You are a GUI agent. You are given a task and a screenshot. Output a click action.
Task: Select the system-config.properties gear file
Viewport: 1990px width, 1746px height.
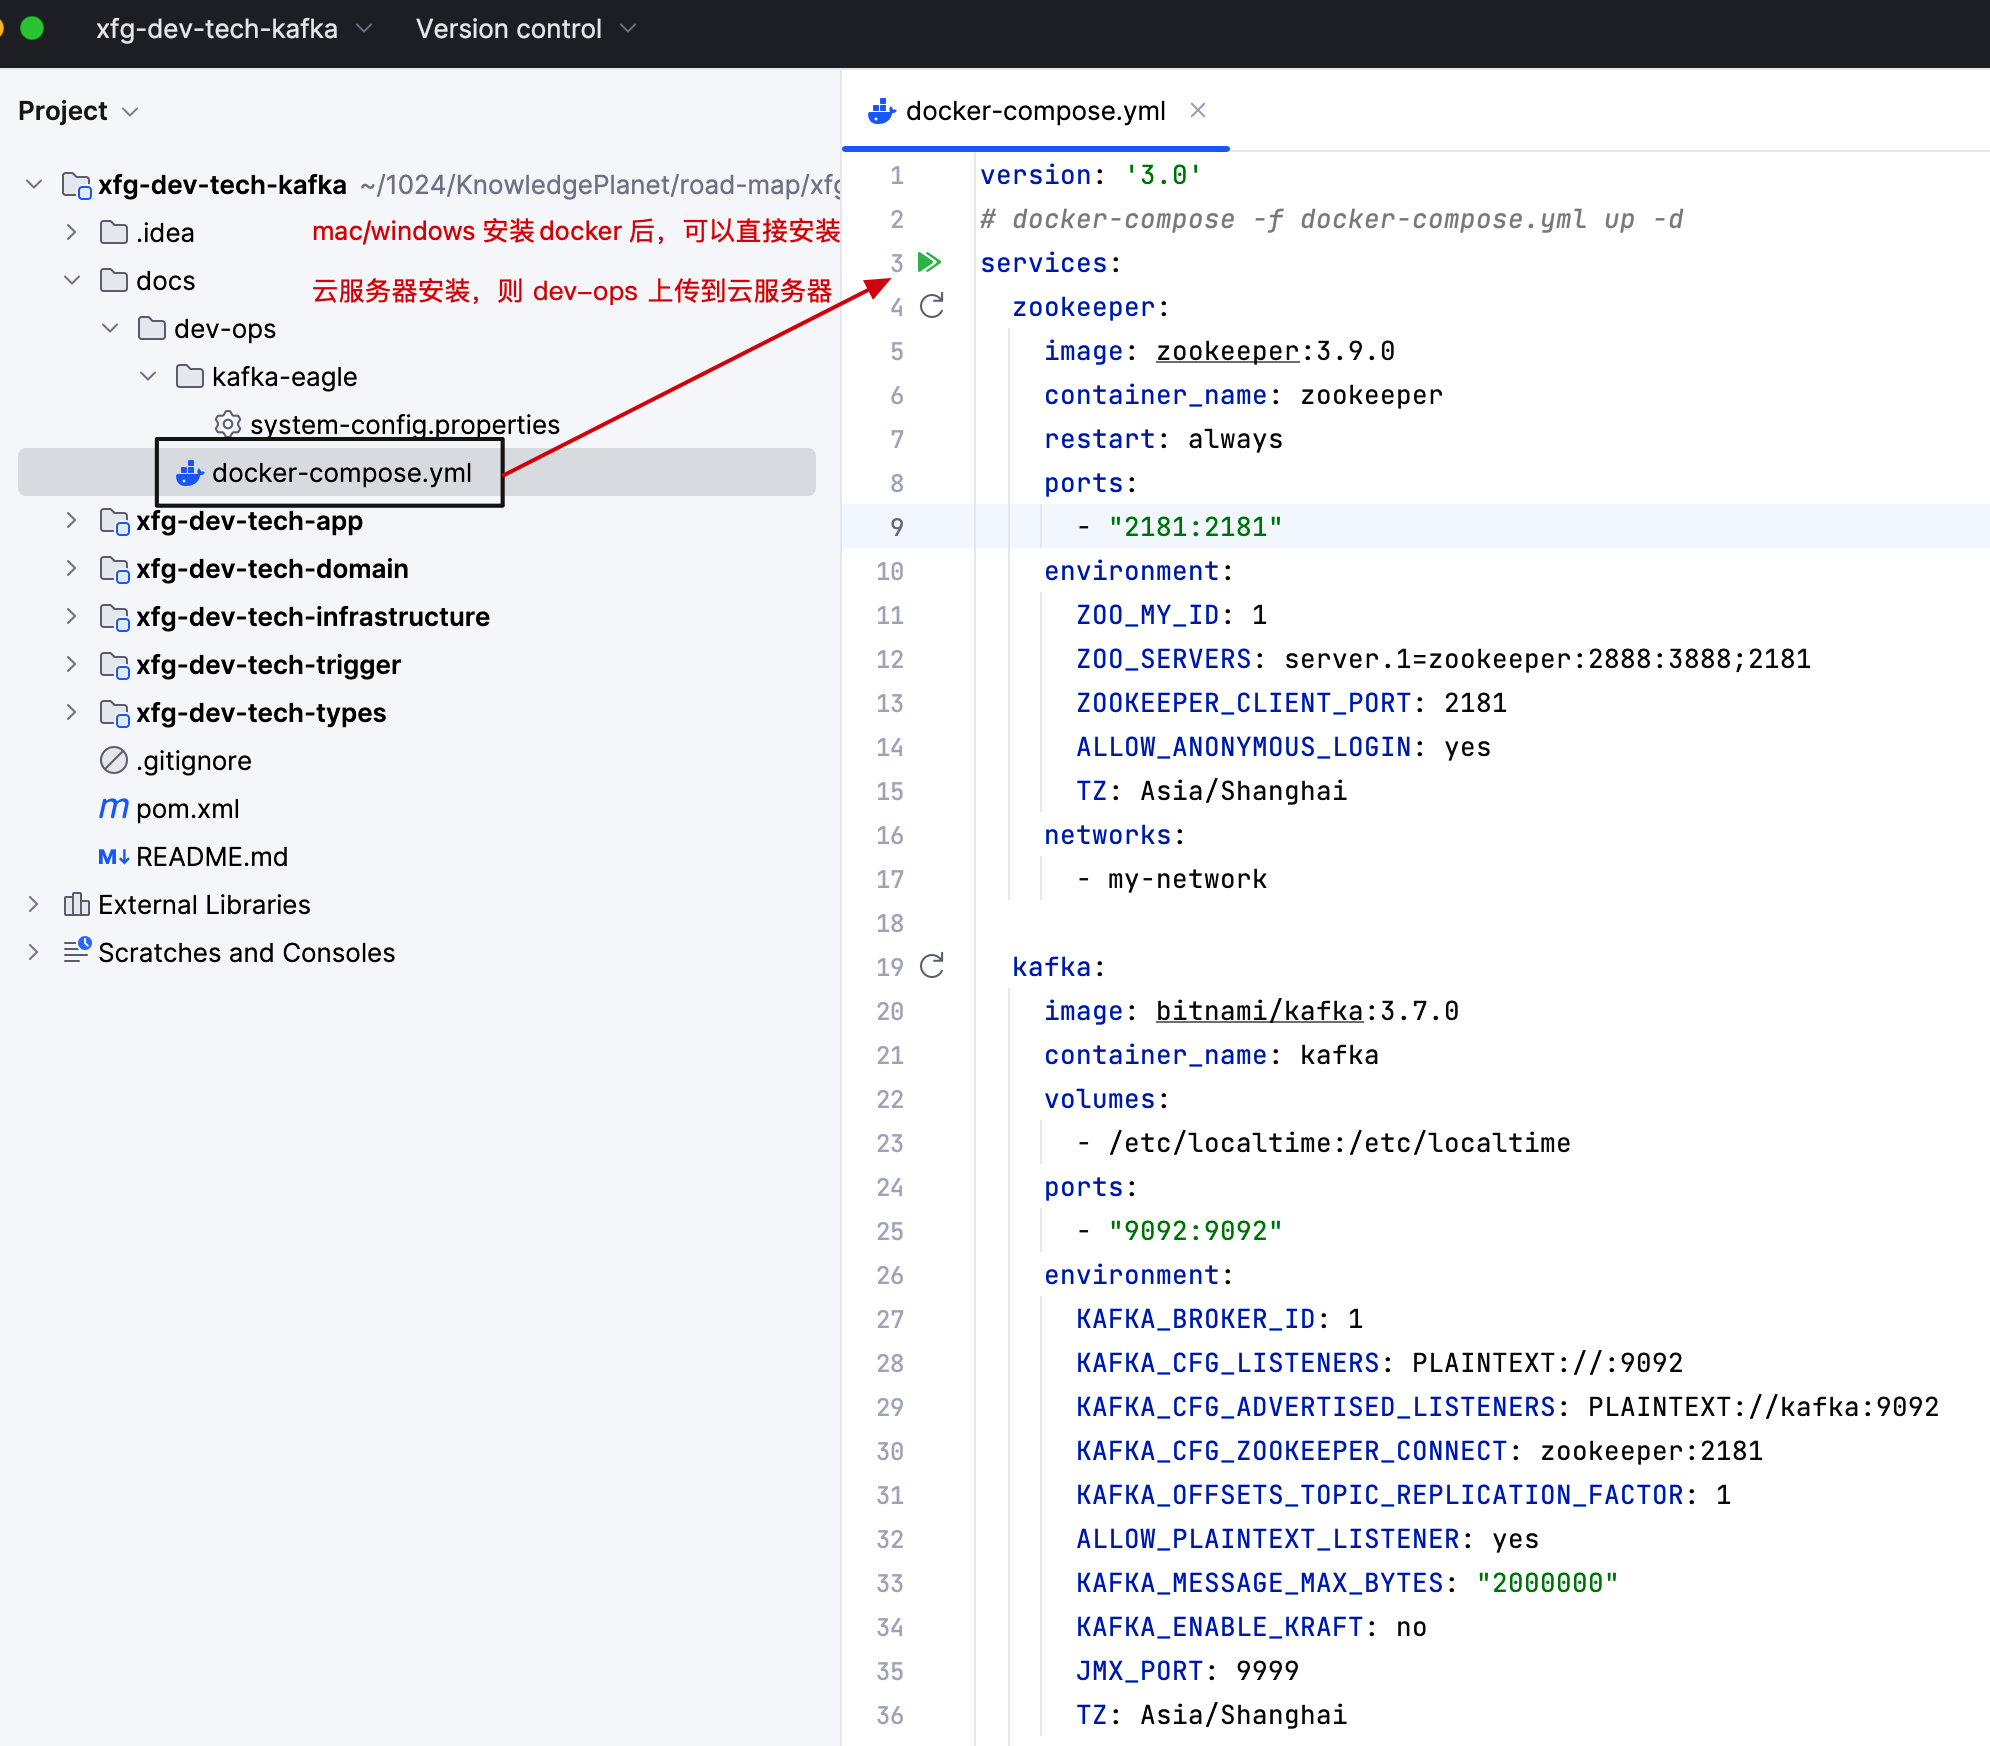(x=404, y=425)
